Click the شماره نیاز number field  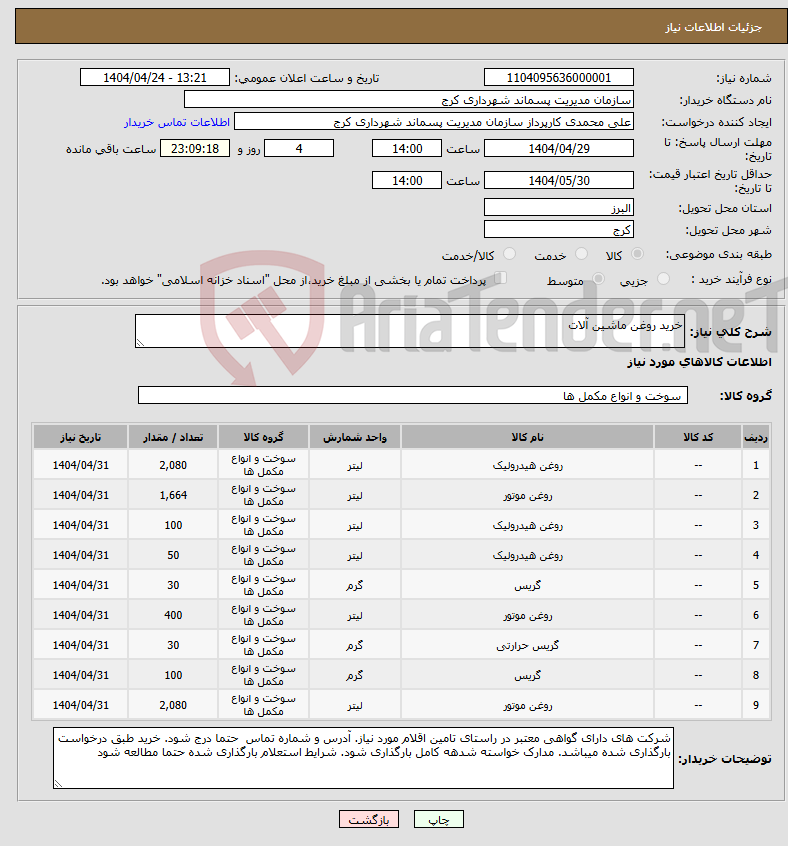[x=559, y=78]
